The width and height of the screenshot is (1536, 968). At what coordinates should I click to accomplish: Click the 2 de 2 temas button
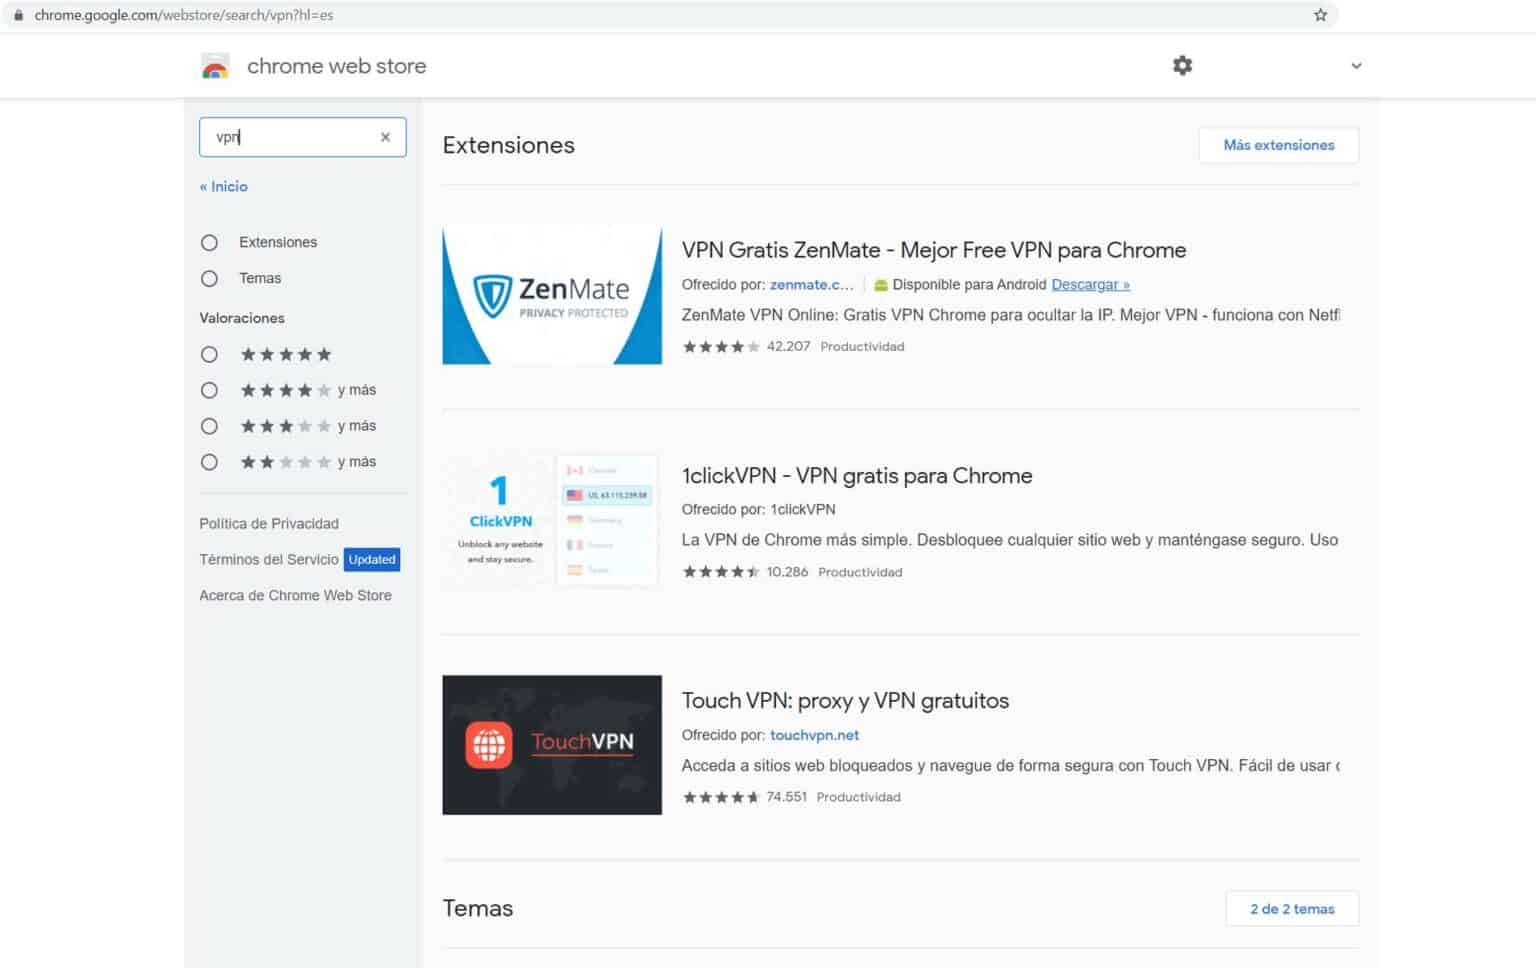pos(1291,909)
